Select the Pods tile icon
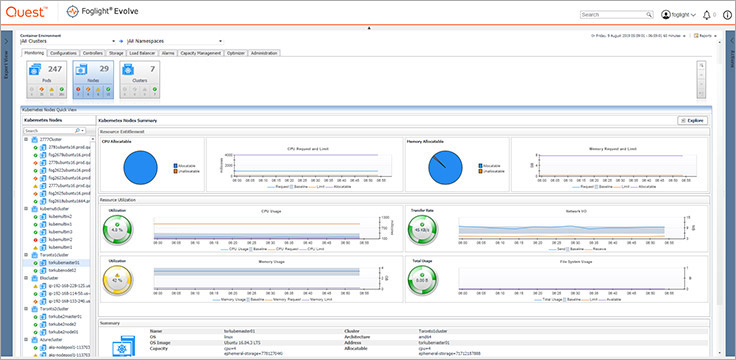The image size is (736, 360). pos(35,70)
